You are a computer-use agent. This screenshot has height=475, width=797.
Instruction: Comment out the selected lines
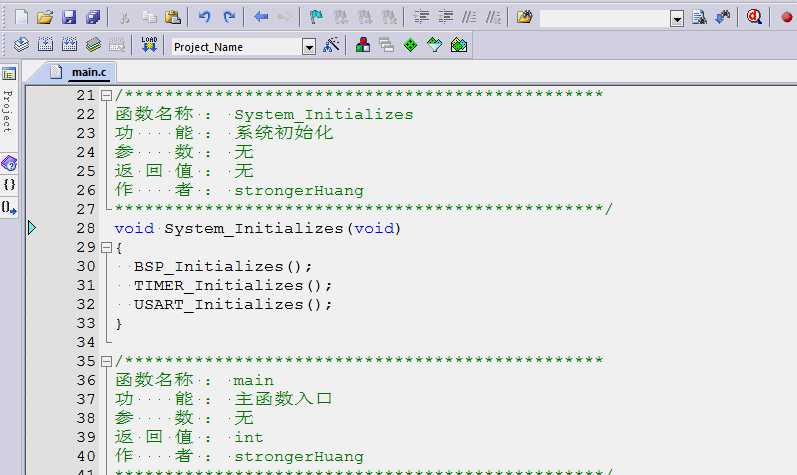(469, 17)
